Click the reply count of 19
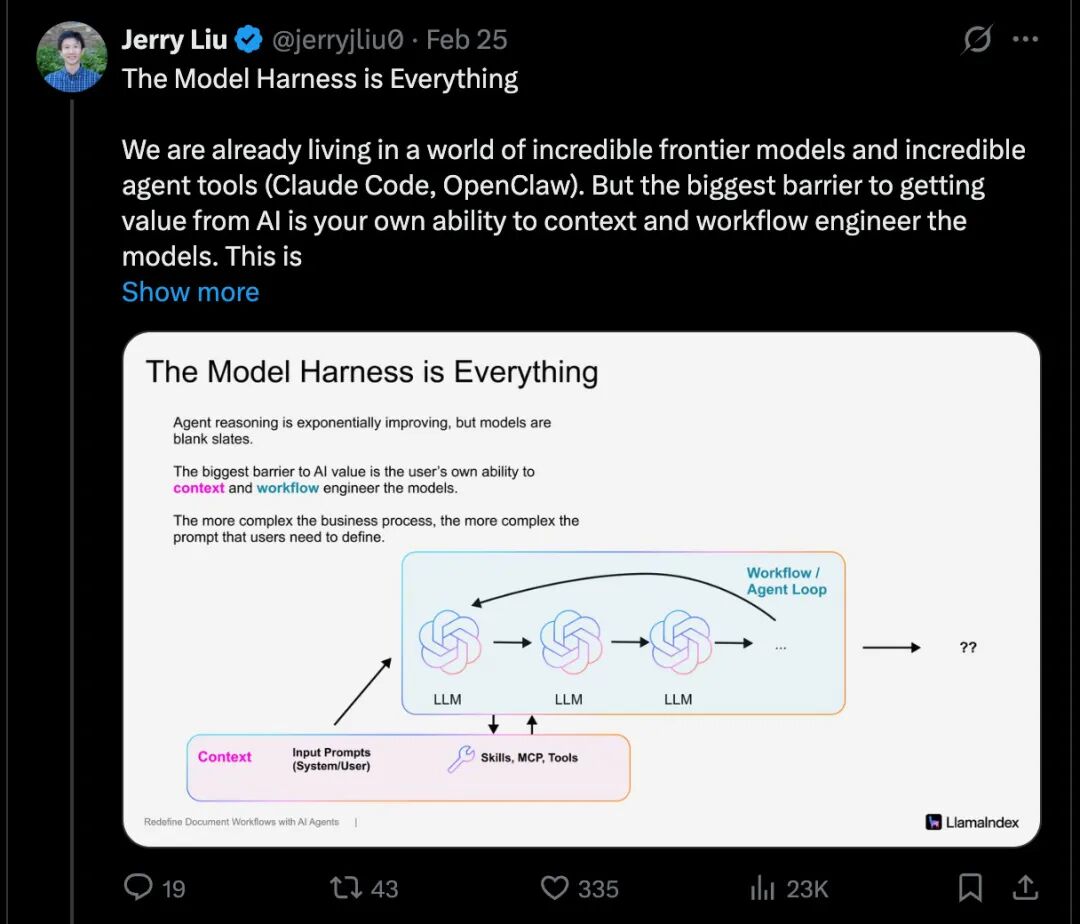This screenshot has height=924, width=1080. pyautogui.click(x=172, y=887)
